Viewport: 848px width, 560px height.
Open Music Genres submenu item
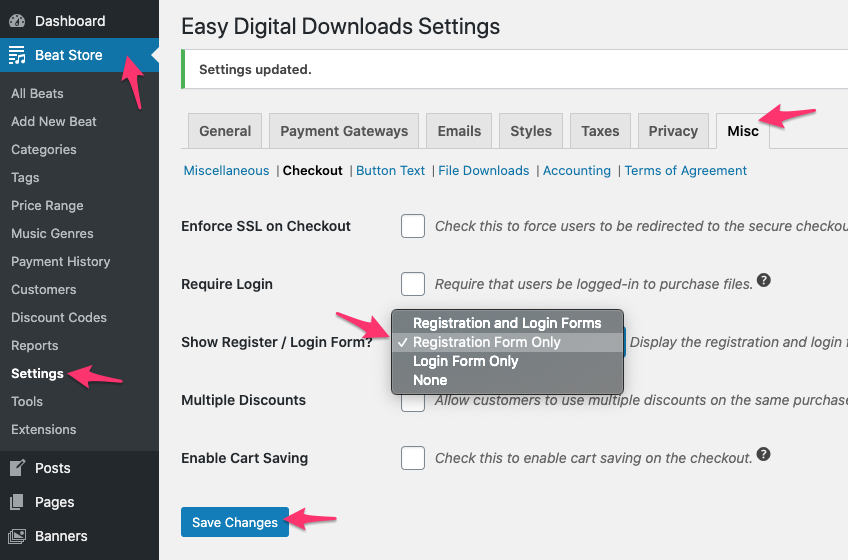(x=52, y=234)
